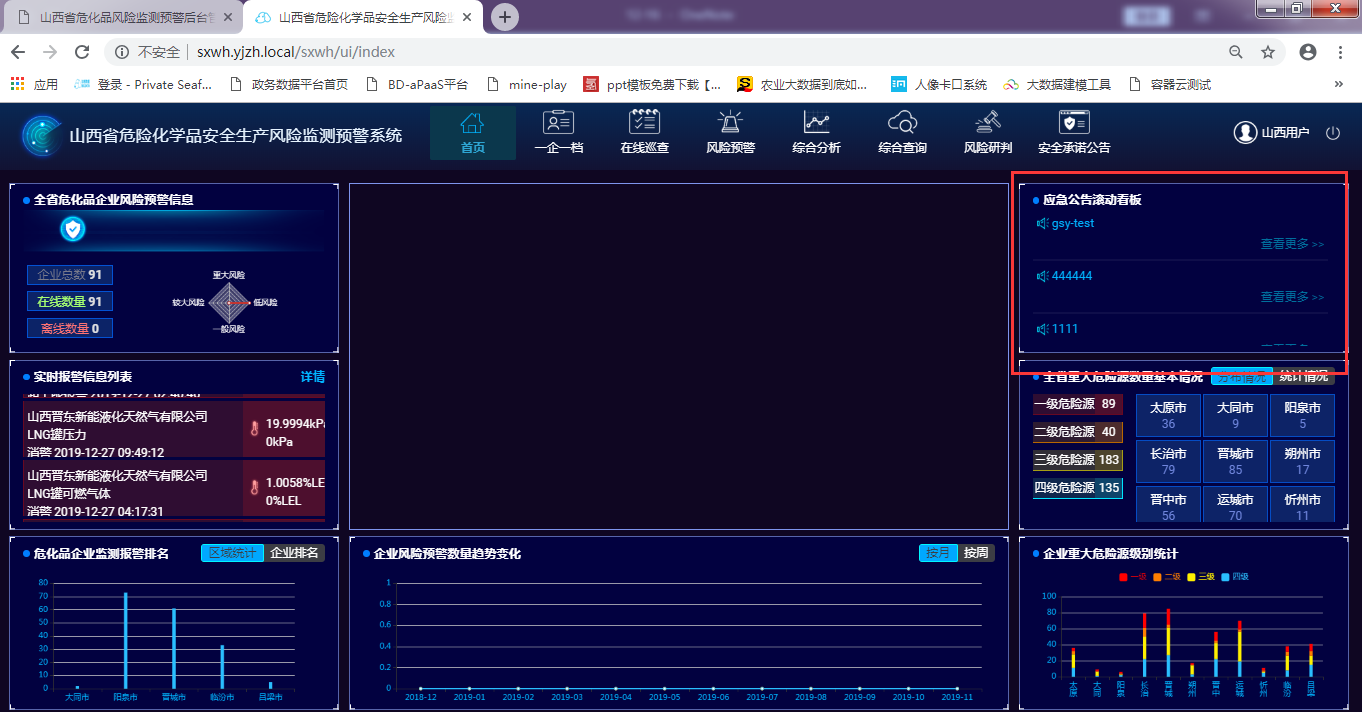Open the 风险预警 risk warning module
The height and width of the screenshot is (712, 1362).
click(731, 134)
